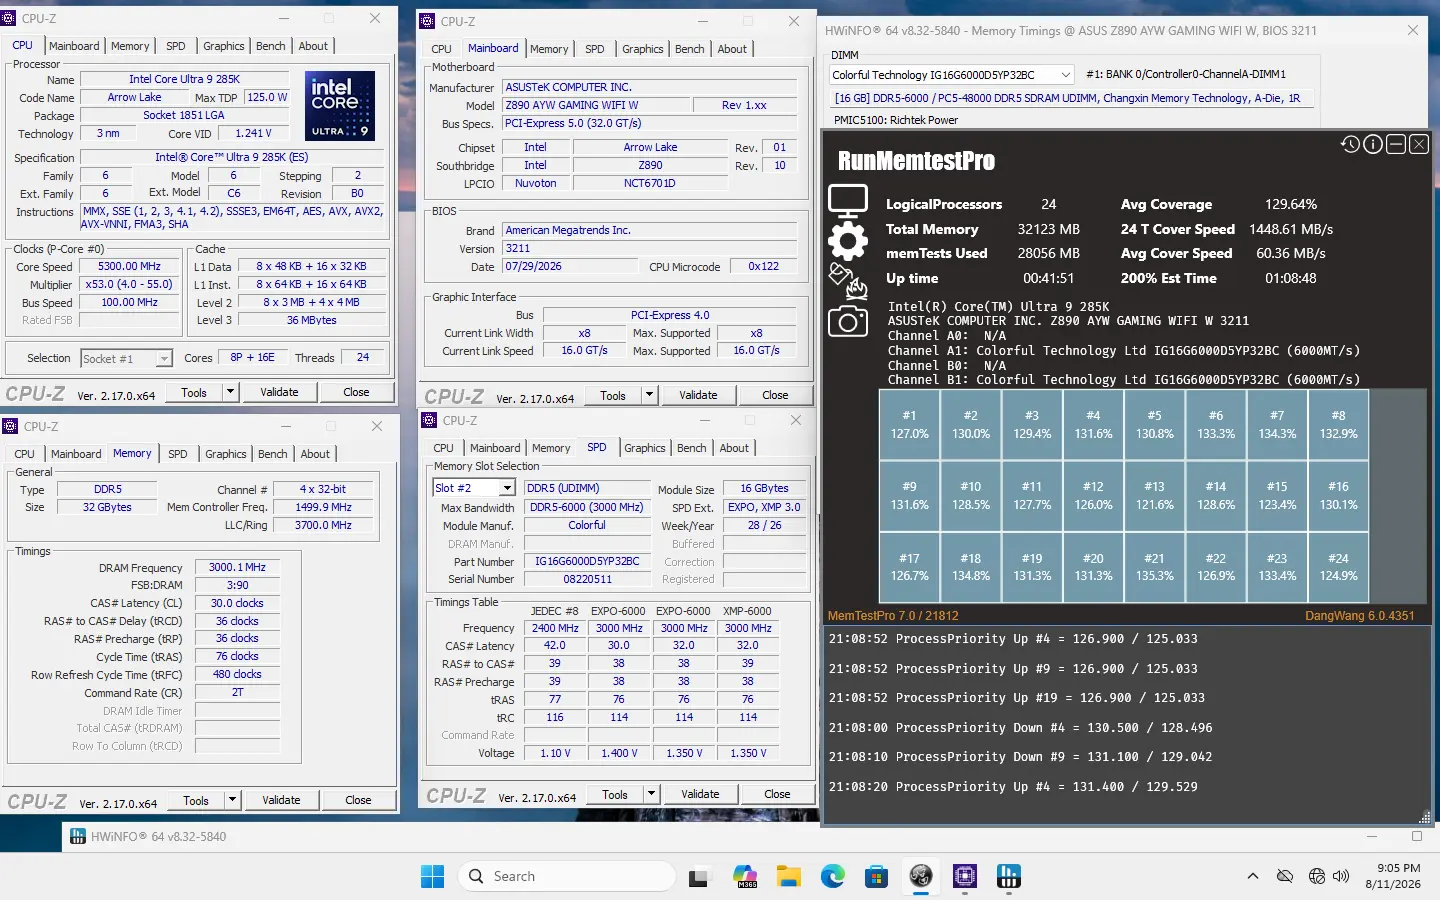Open the history clock icon in RunMemtestPro
The height and width of the screenshot is (900, 1440).
pyautogui.click(x=1350, y=144)
